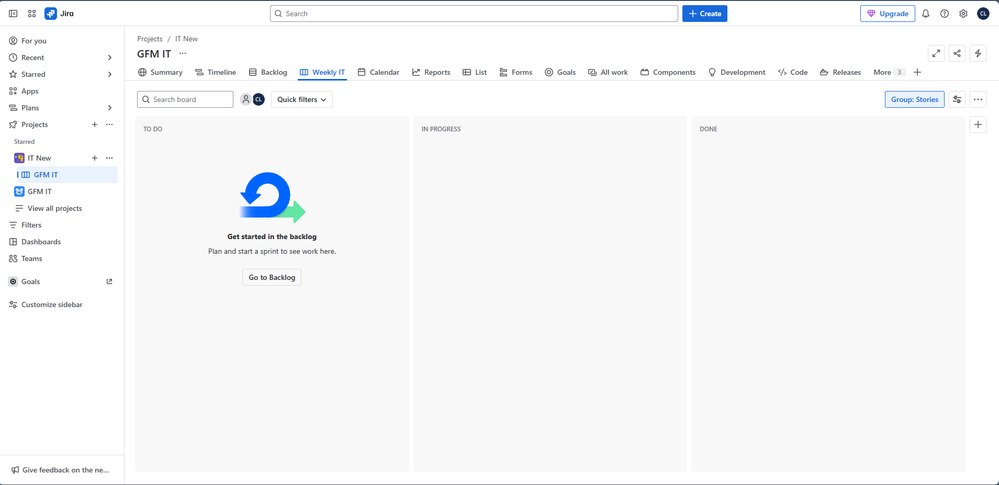Click the share icon
The width and height of the screenshot is (999, 485).
pyautogui.click(x=957, y=54)
